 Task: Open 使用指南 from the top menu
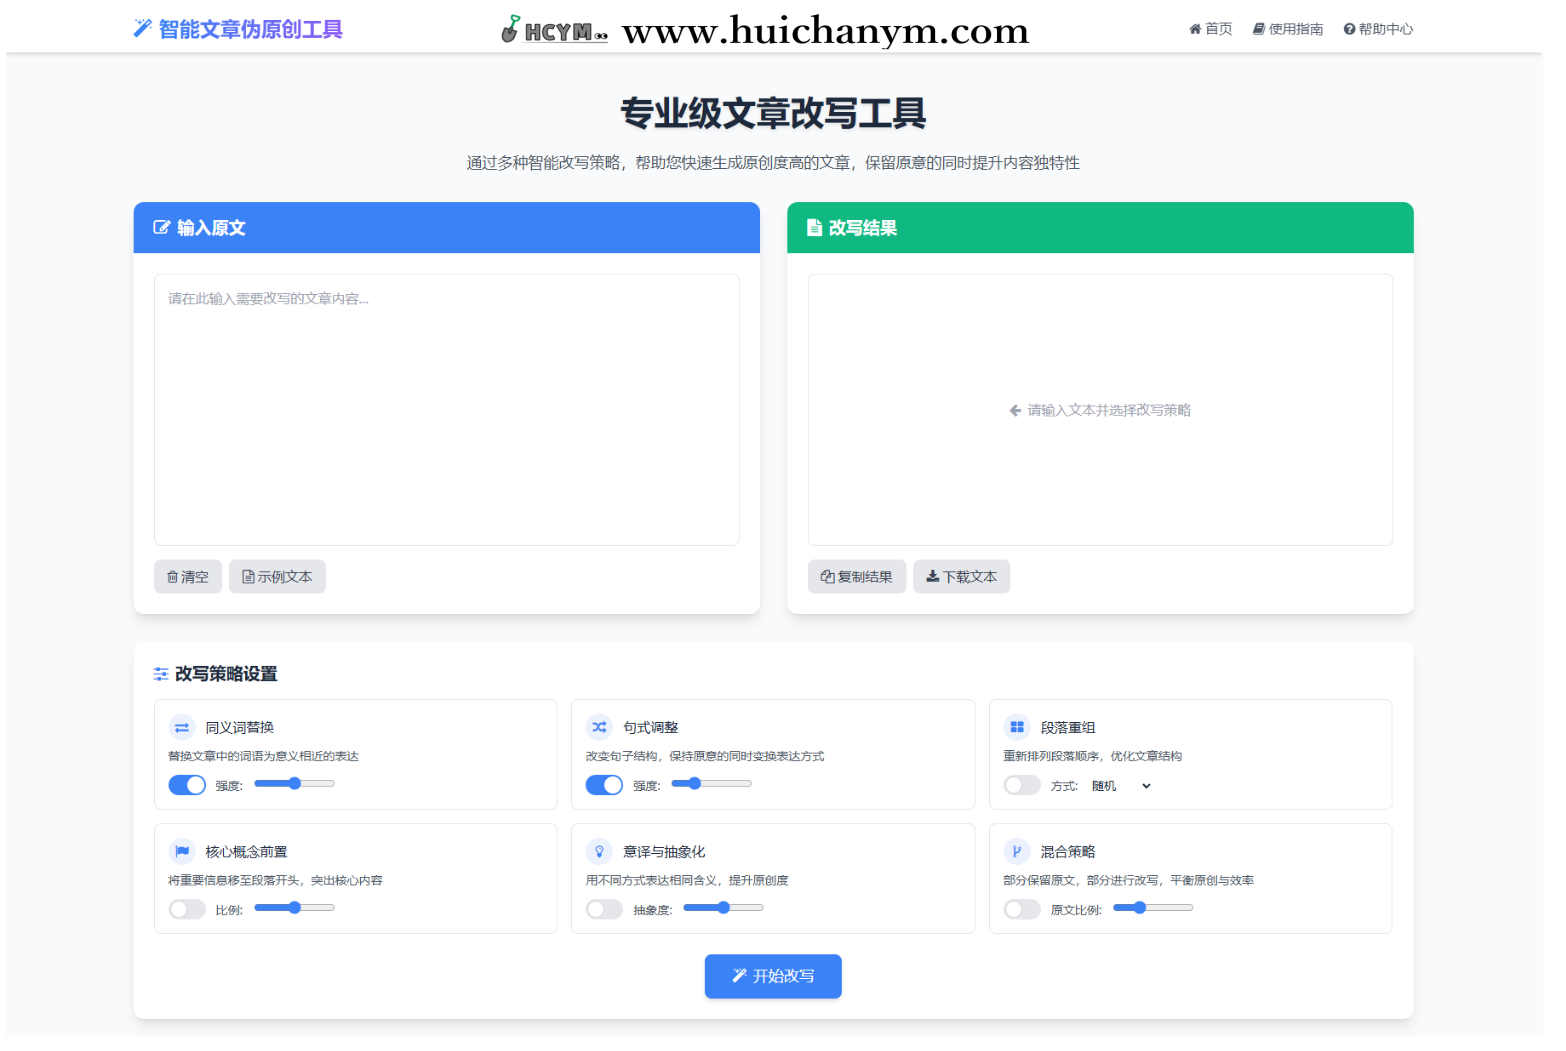(1288, 29)
